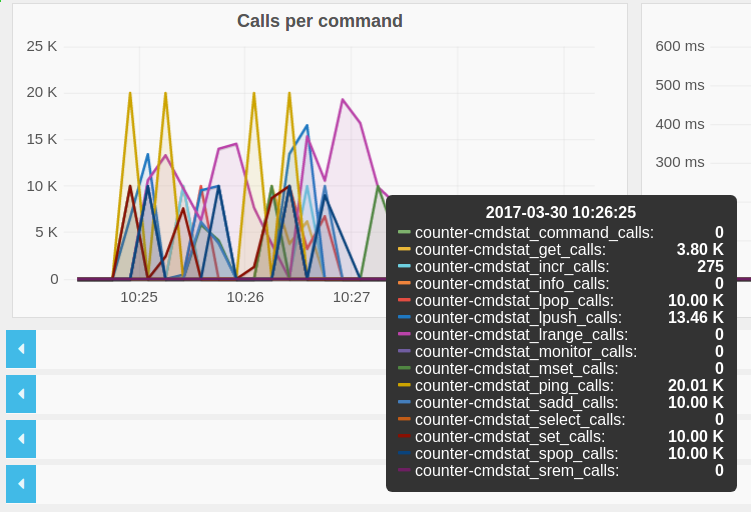Click counter-cmdstat_lpop_calls label in tooltip
751x512 pixels.
coord(514,301)
